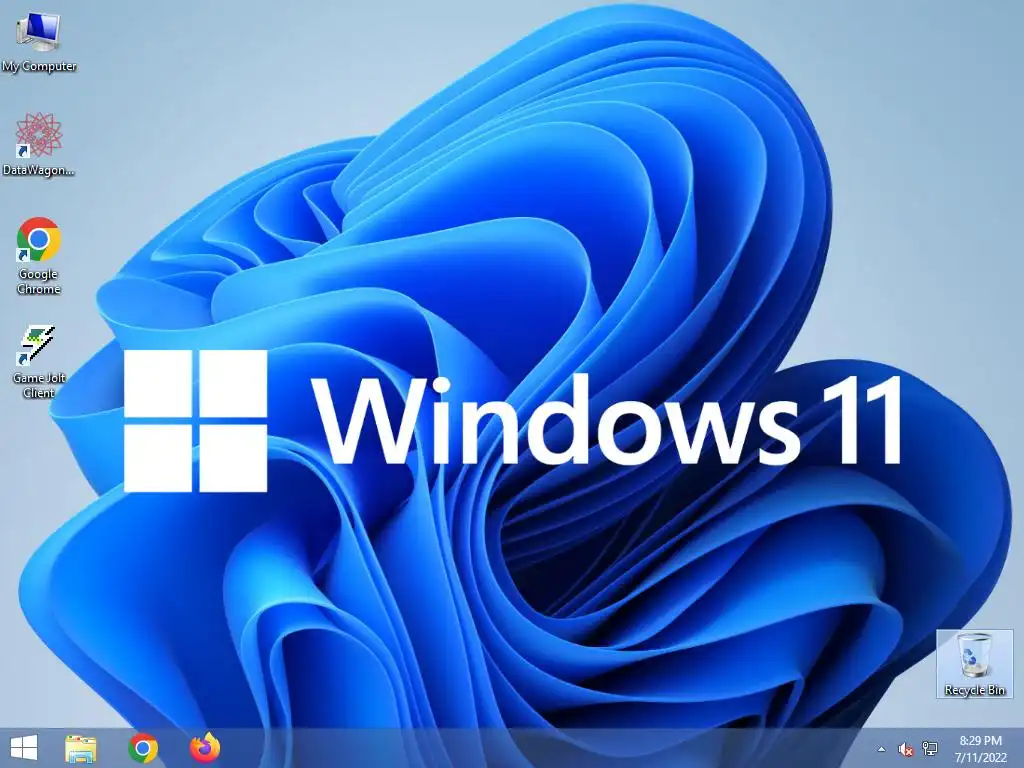
Task: Open the clock showing 8:29 PM
Action: pos(980,748)
